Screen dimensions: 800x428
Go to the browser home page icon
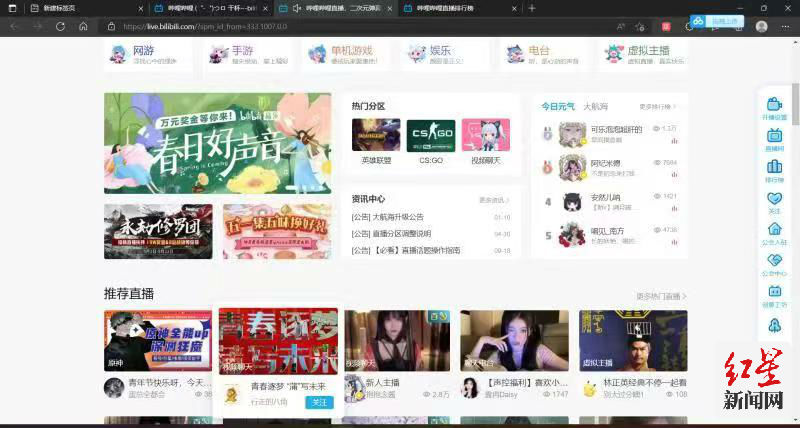click(x=83, y=27)
